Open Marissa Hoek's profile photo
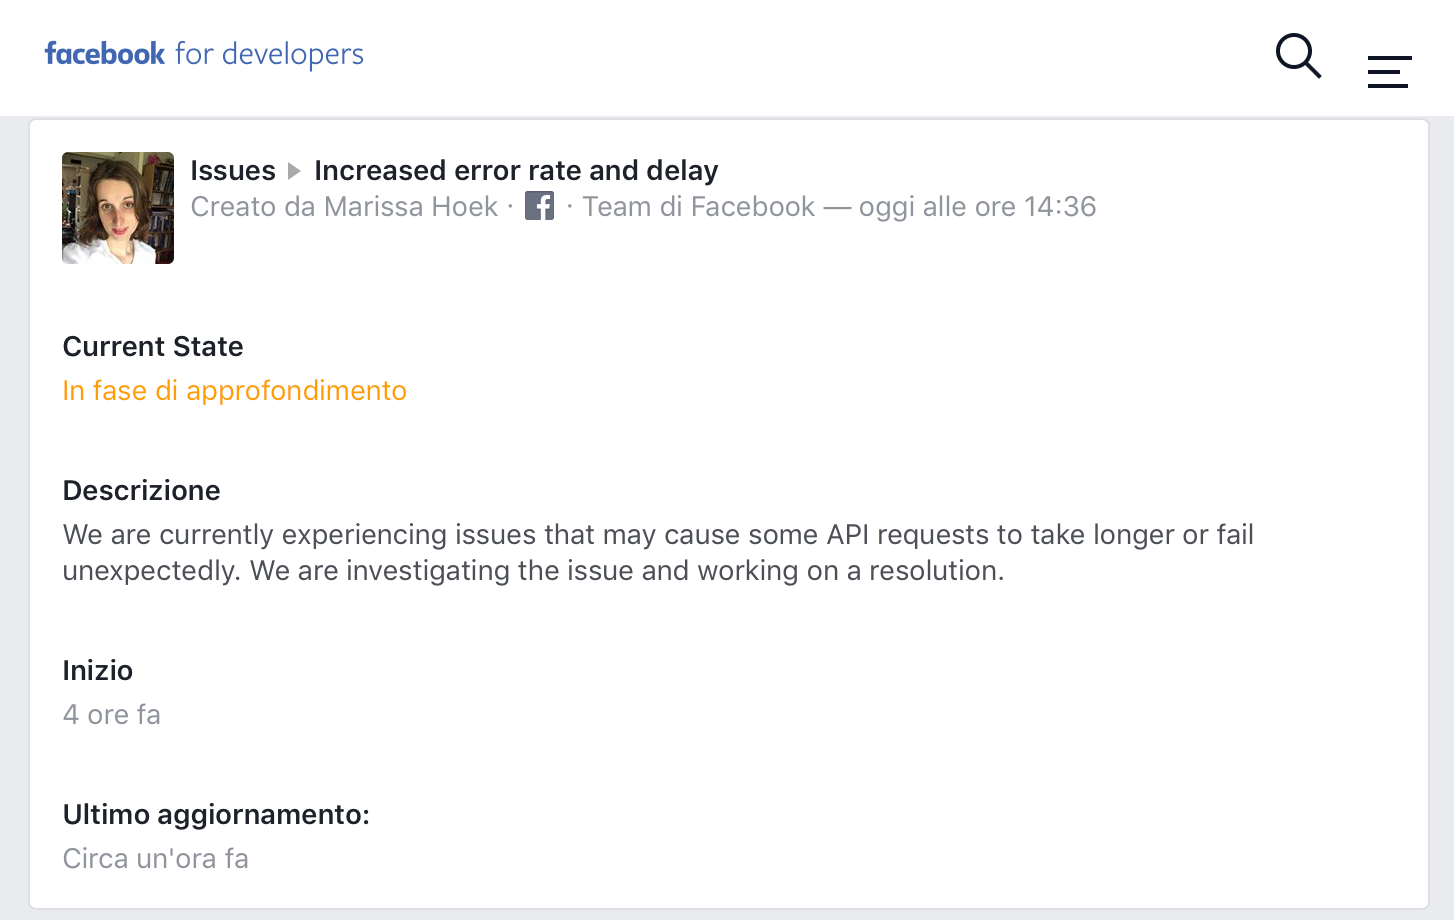The width and height of the screenshot is (1454, 920). pyautogui.click(x=118, y=208)
